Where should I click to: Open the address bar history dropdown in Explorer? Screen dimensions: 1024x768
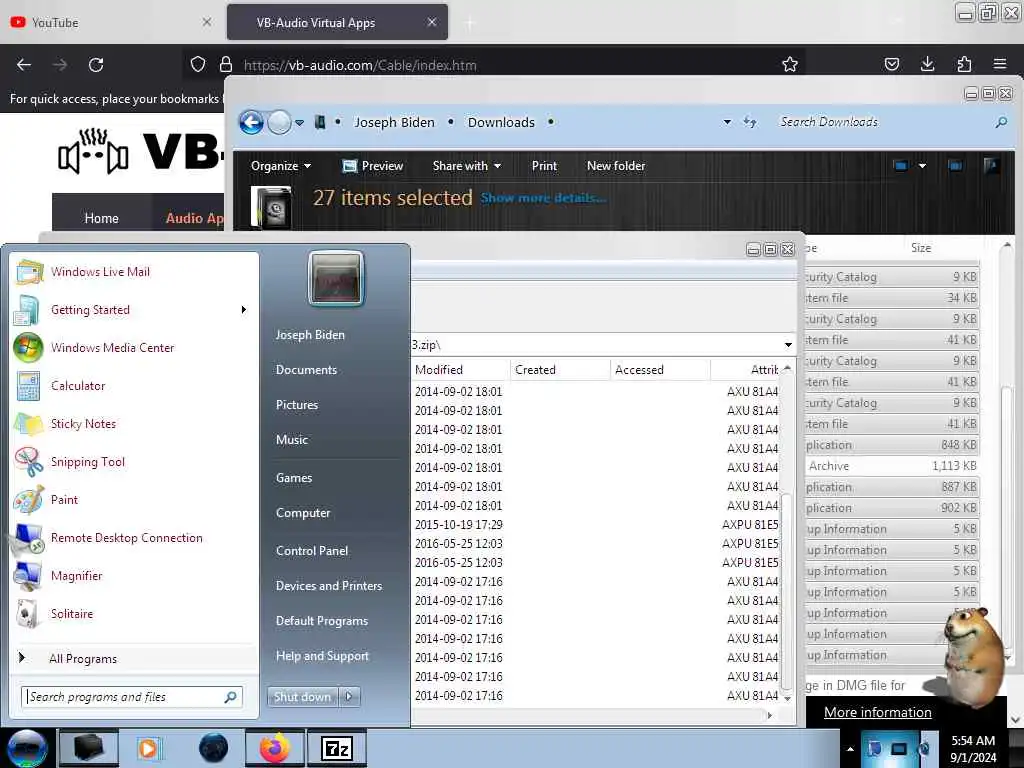tap(727, 122)
